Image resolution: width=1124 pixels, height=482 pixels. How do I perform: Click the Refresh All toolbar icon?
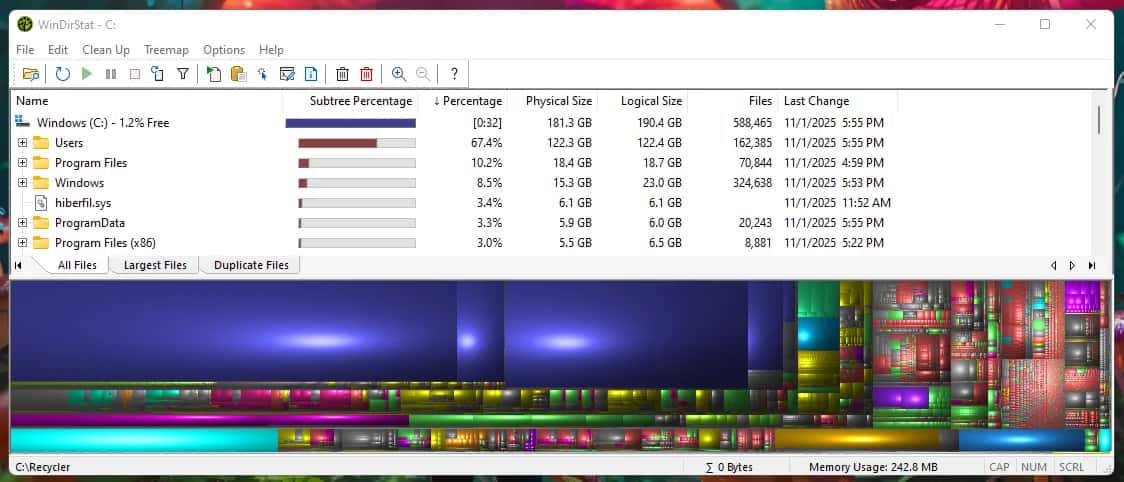pos(62,74)
